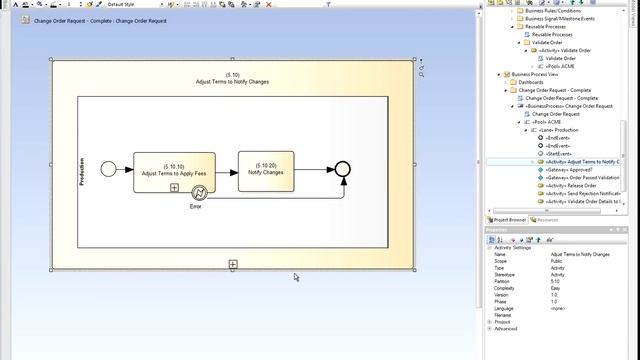Collapse the Business Process View node
The image size is (640, 360).
pyautogui.click(x=499, y=74)
